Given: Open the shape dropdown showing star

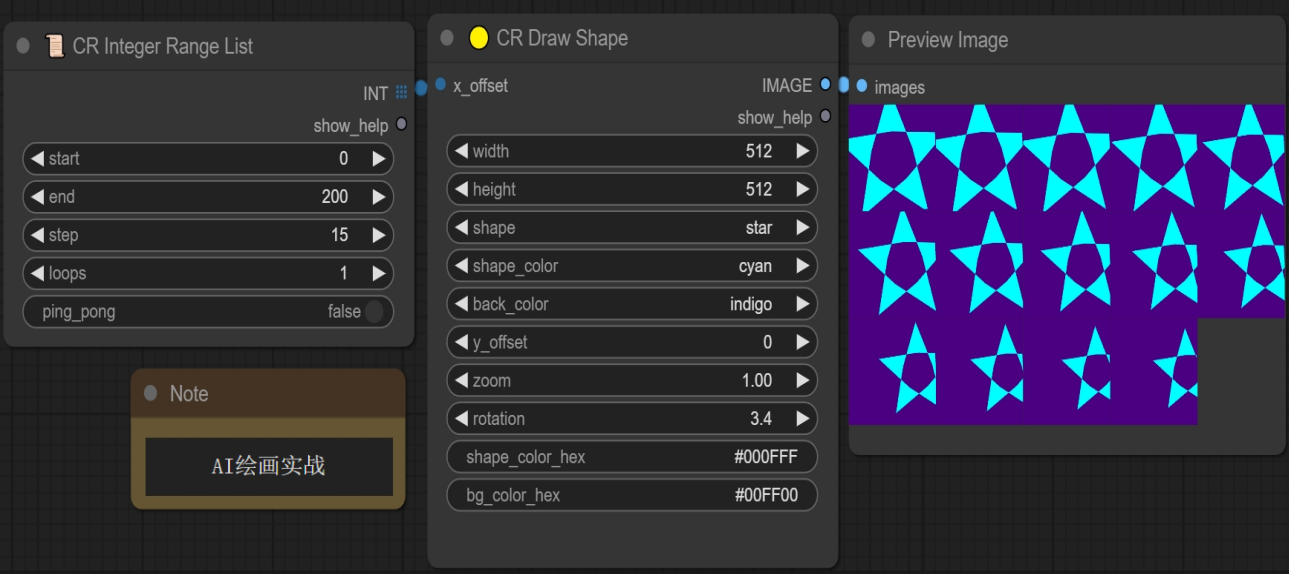Looking at the screenshot, I should [x=632, y=228].
